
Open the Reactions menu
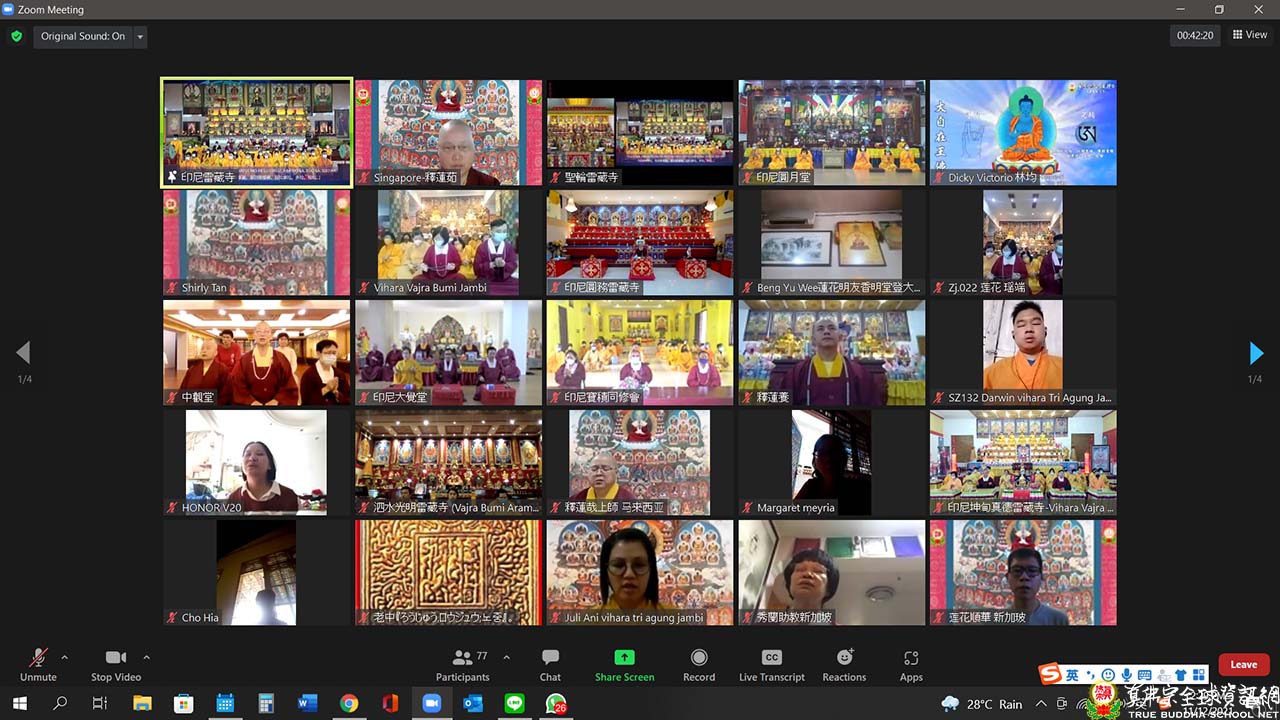844,664
